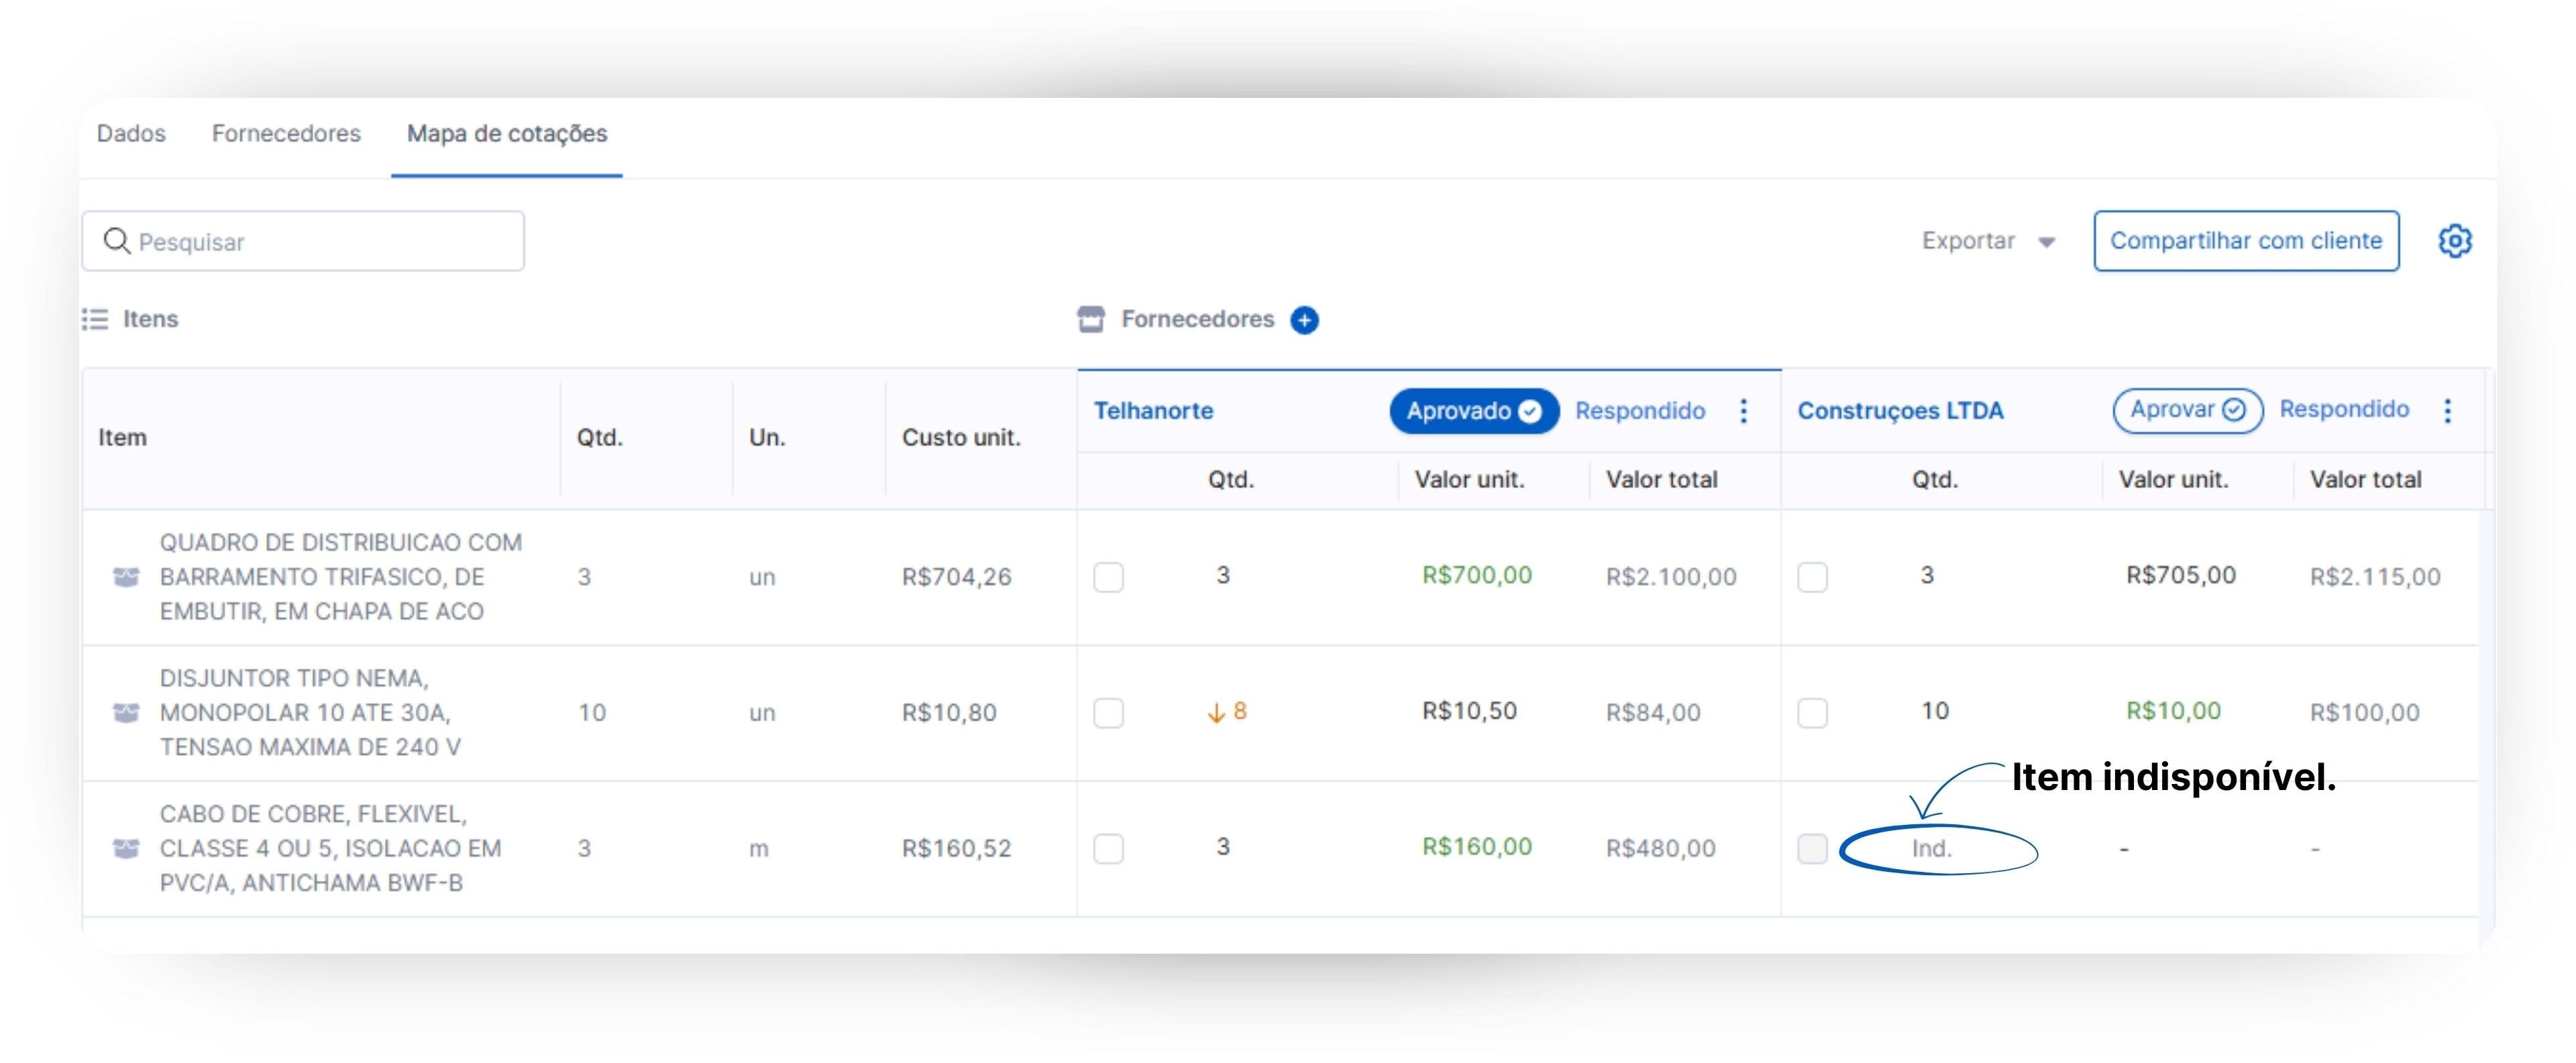Check Telhanorte checkbox for Quadro de Distribuicao
The height and width of the screenshot is (1063, 2576).
[x=1108, y=577]
